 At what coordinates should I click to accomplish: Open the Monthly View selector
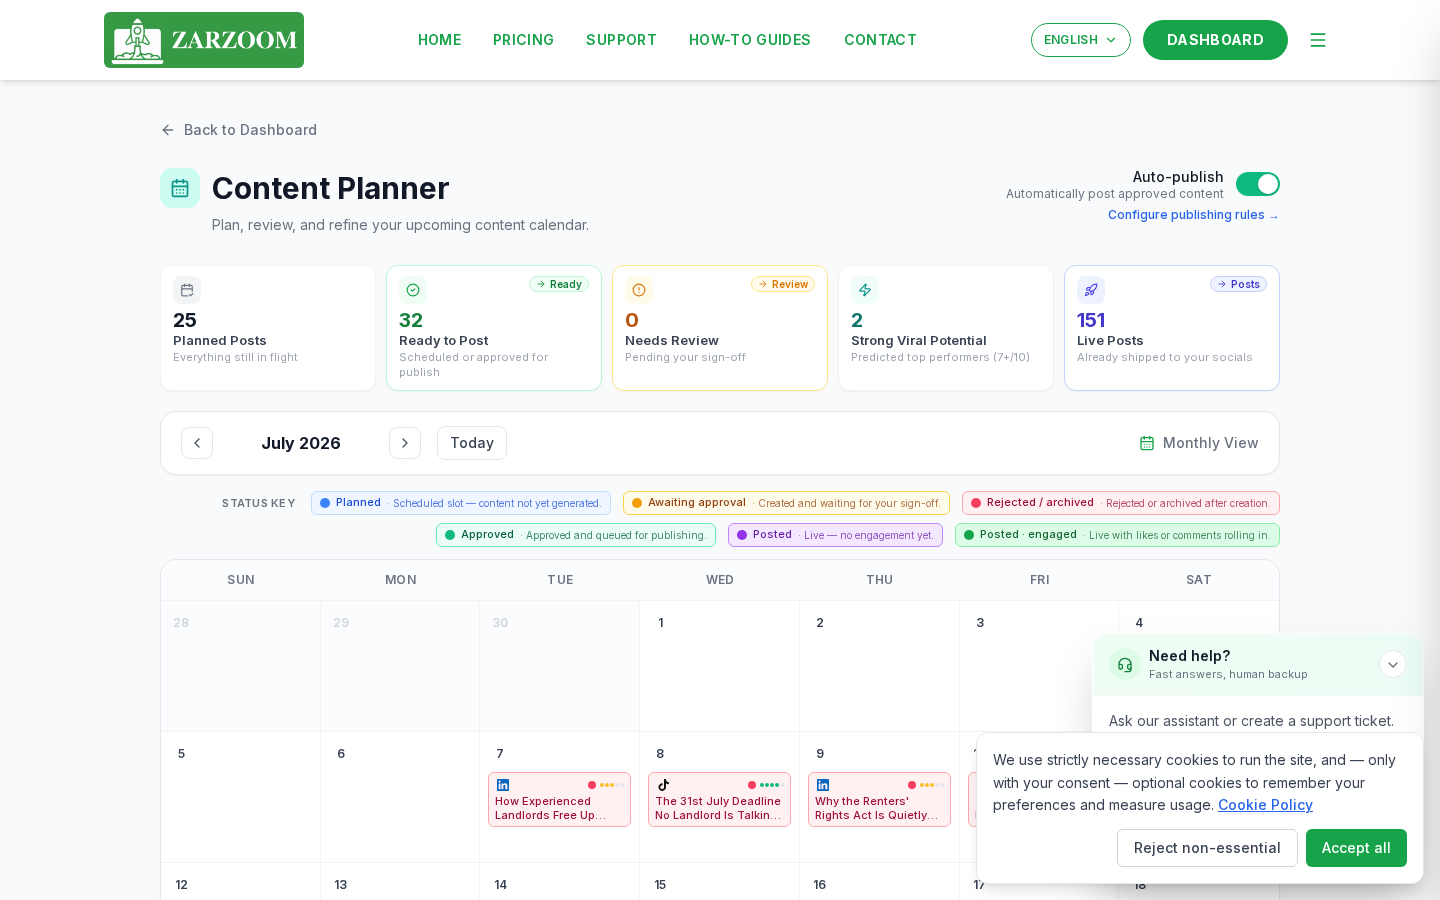point(1199,443)
